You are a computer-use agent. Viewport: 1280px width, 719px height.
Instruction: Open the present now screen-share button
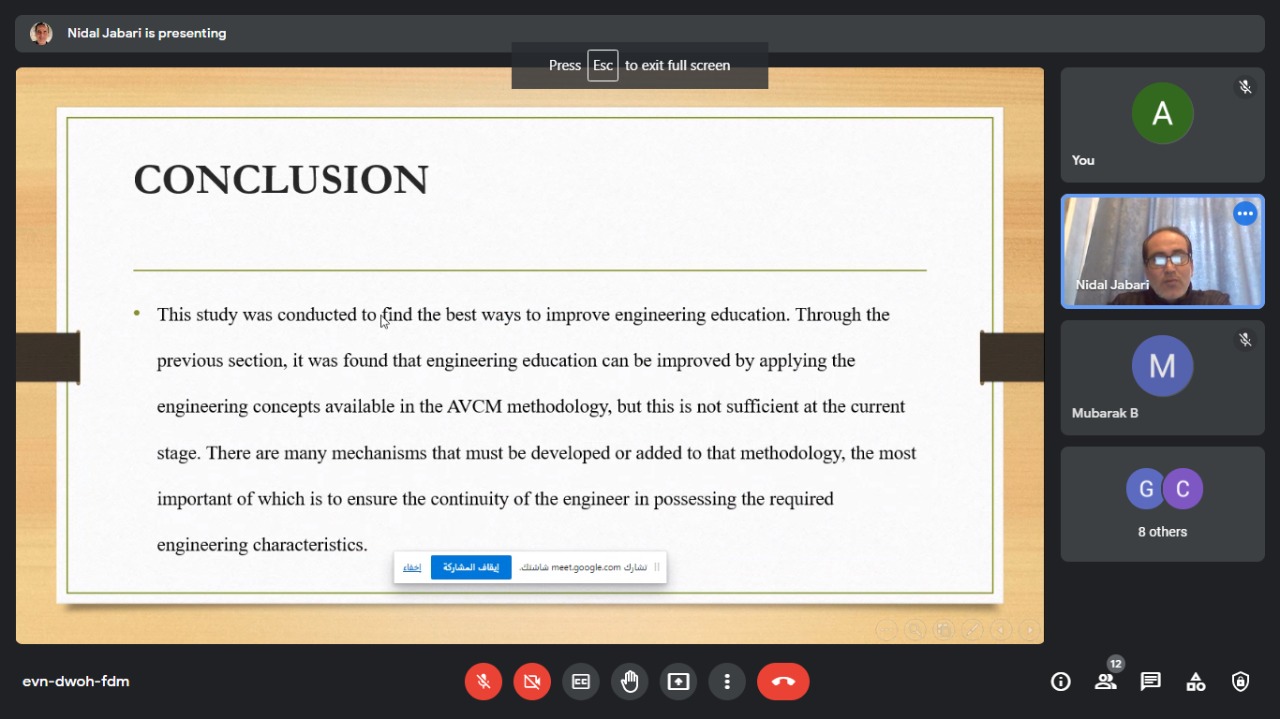click(x=678, y=681)
